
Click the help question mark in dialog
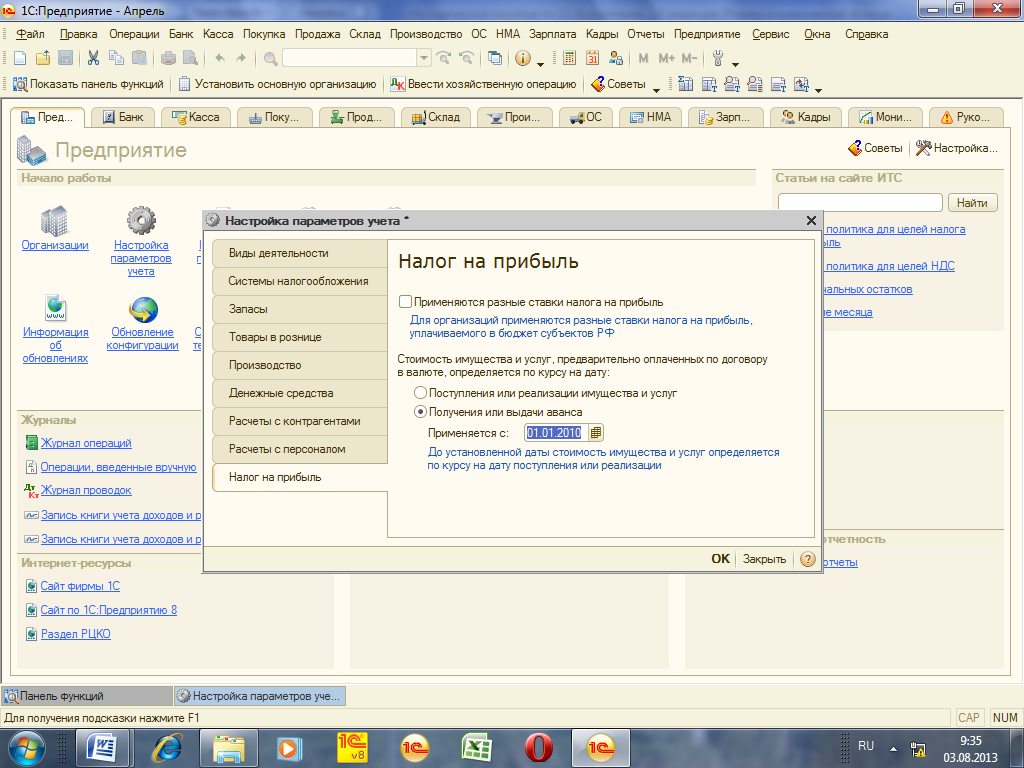coord(808,559)
